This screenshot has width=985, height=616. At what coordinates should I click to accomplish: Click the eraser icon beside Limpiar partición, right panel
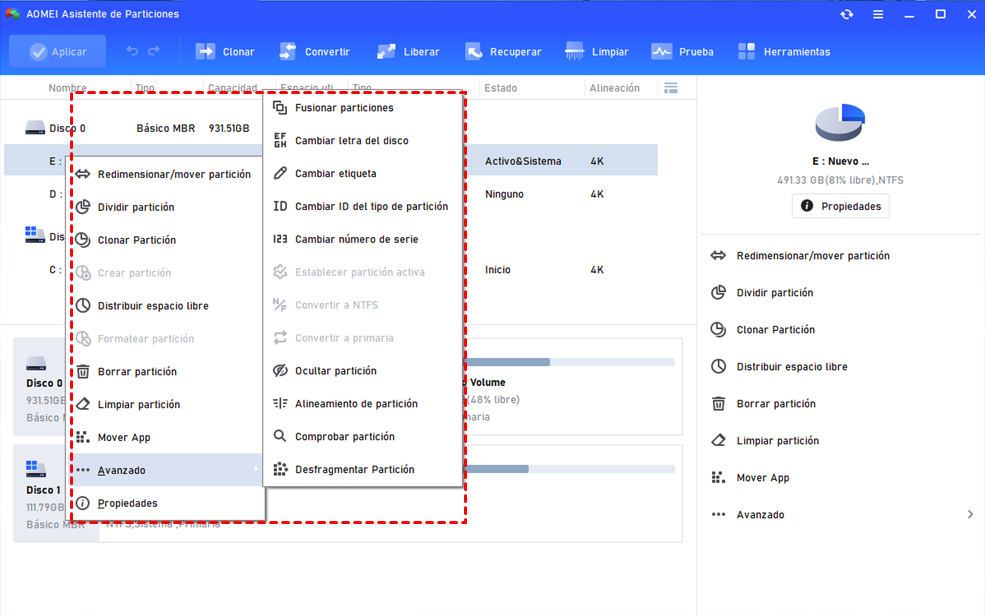(718, 440)
